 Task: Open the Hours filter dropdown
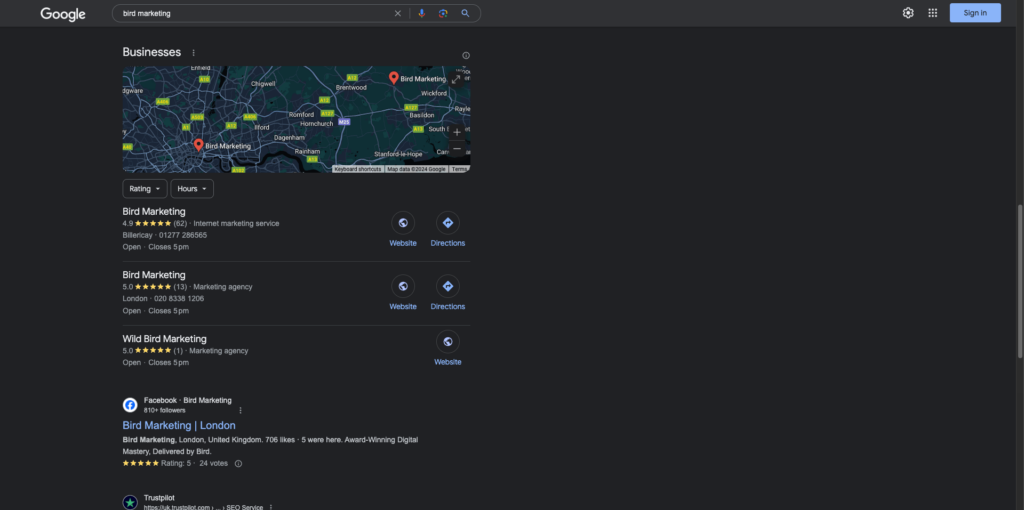[x=192, y=189]
